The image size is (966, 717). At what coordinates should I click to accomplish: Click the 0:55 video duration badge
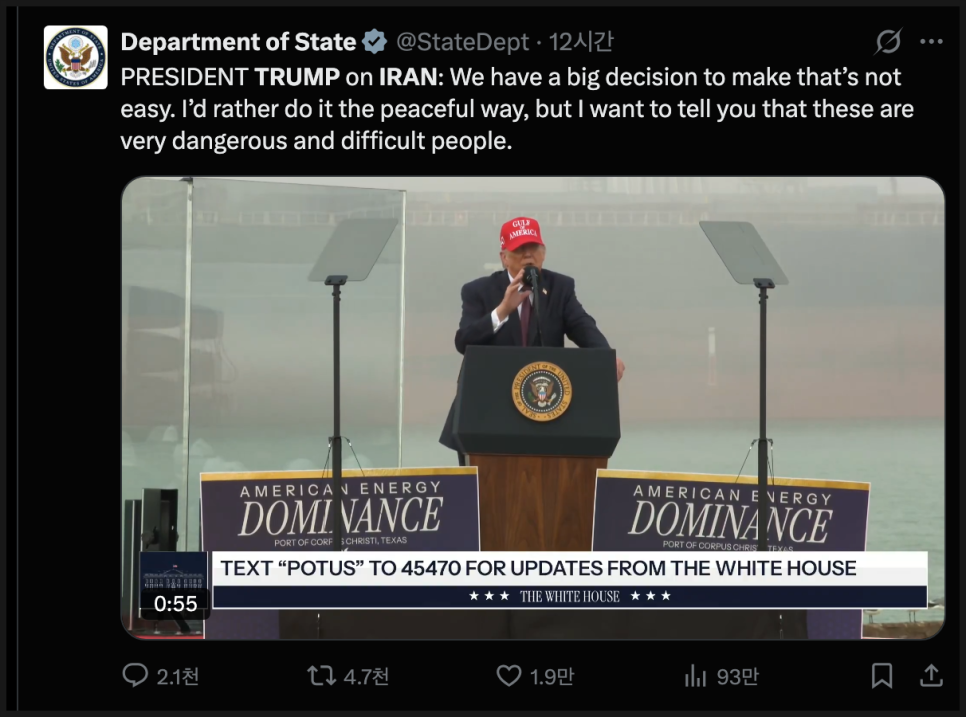tap(175, 603)
